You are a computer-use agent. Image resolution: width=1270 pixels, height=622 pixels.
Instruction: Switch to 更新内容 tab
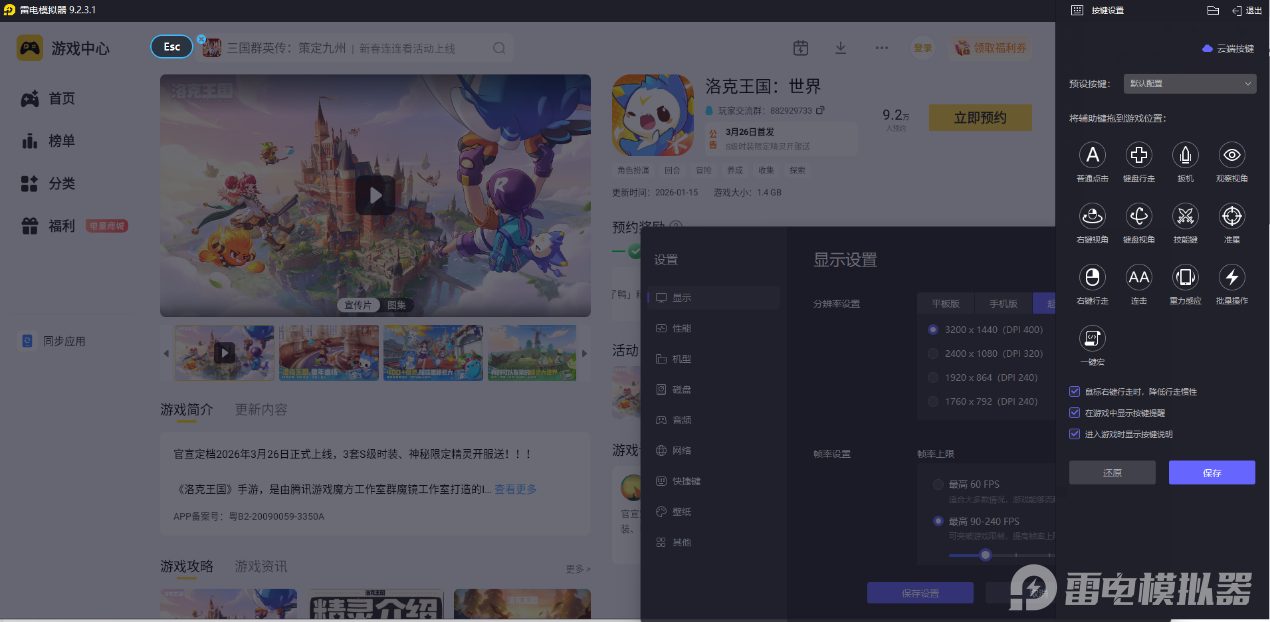click(x=261, y=409)
